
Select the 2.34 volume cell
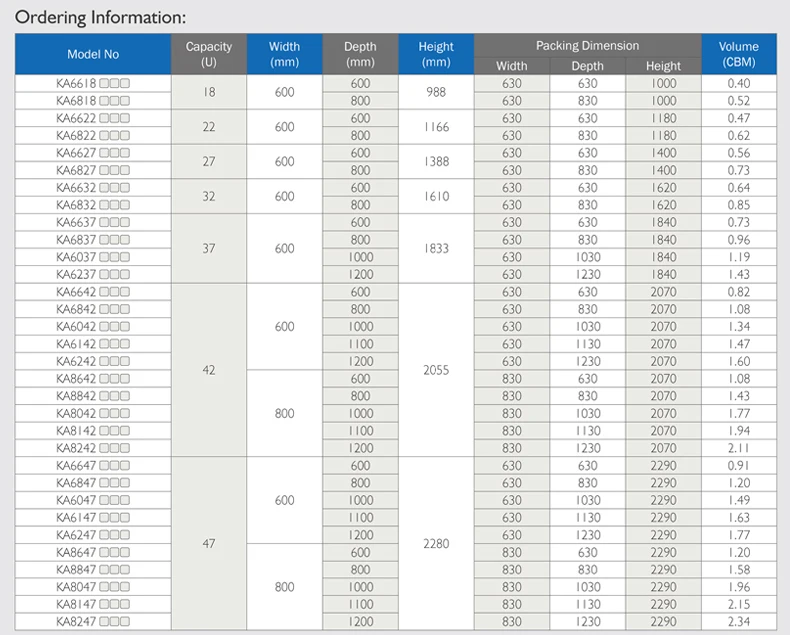[x=739, y=621]
